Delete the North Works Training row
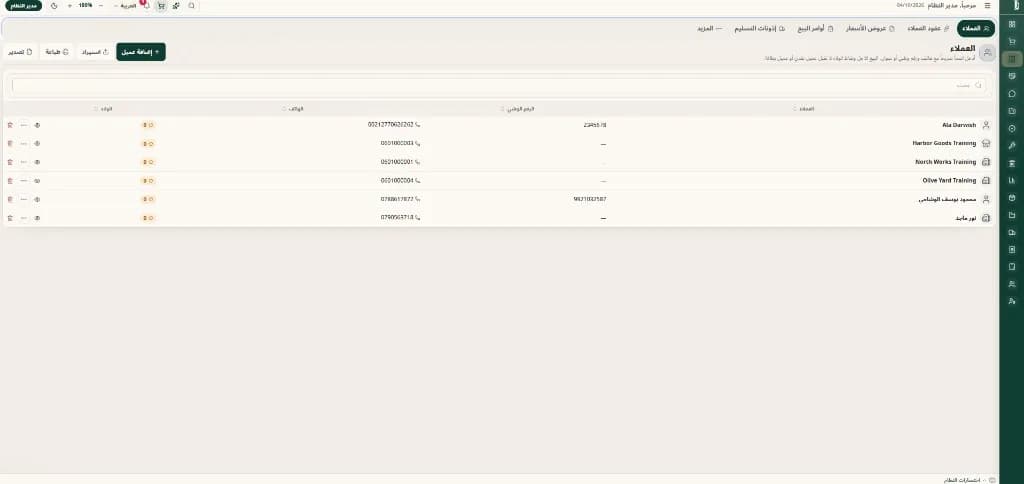Viewport: 1024px width, 484px height. (10, 162)
